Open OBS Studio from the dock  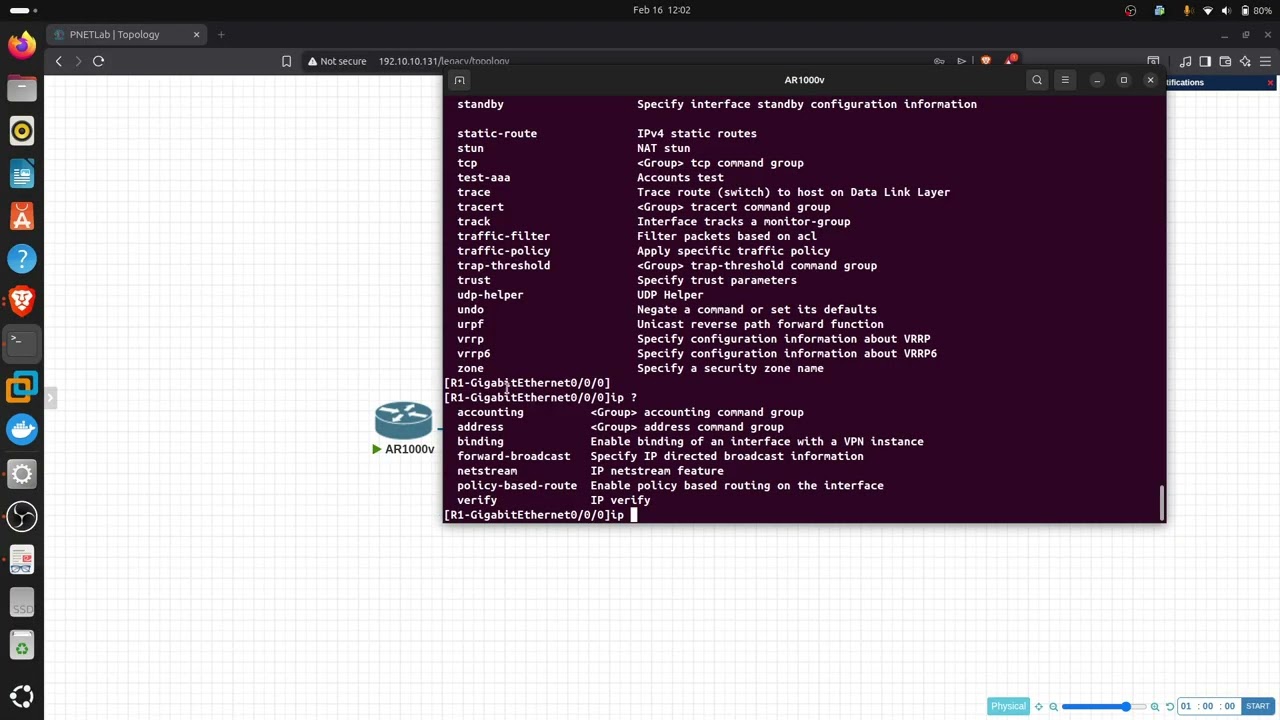pos(22,516)
